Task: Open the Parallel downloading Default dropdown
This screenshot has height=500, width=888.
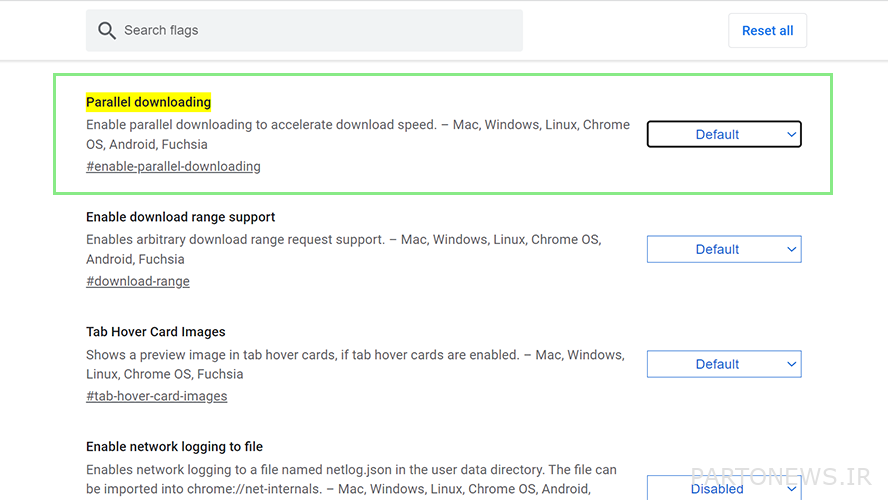Action: (x=724, y=134)
